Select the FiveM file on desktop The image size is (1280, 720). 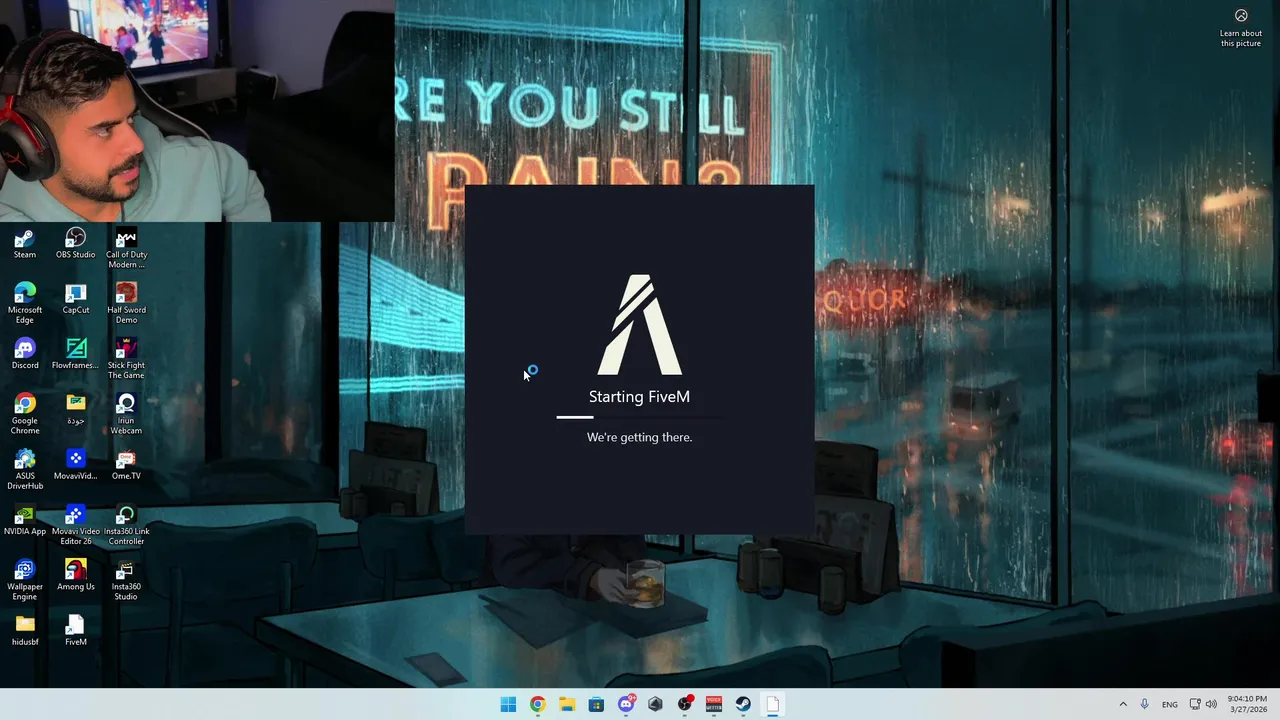tap(76, 630)
